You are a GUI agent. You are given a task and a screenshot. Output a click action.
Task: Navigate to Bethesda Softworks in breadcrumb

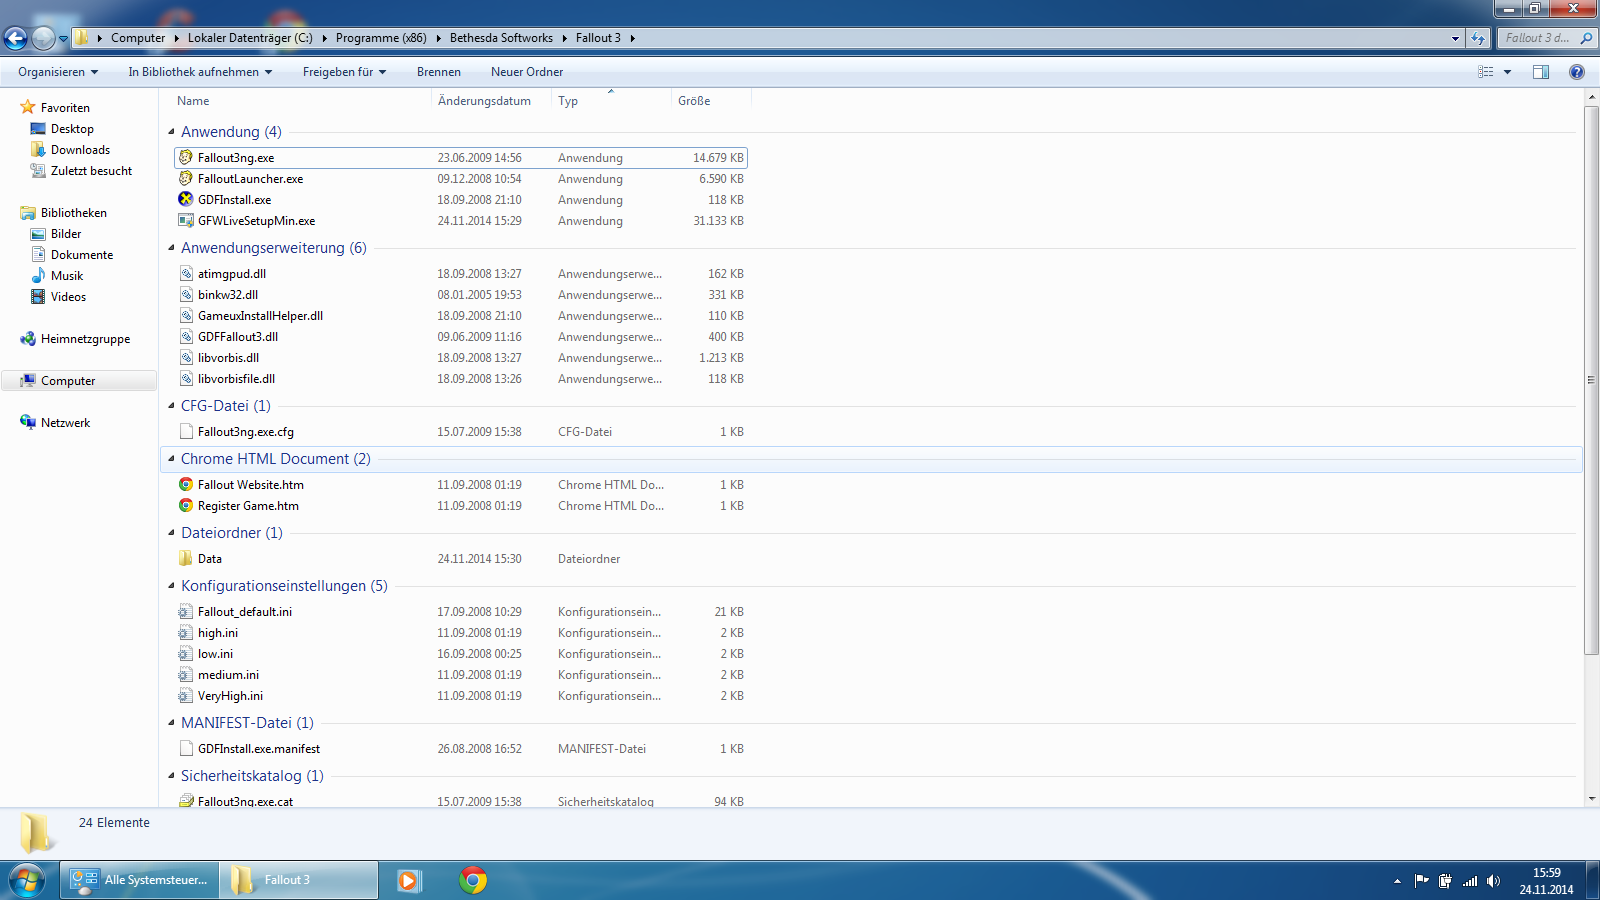coord(501,38)
